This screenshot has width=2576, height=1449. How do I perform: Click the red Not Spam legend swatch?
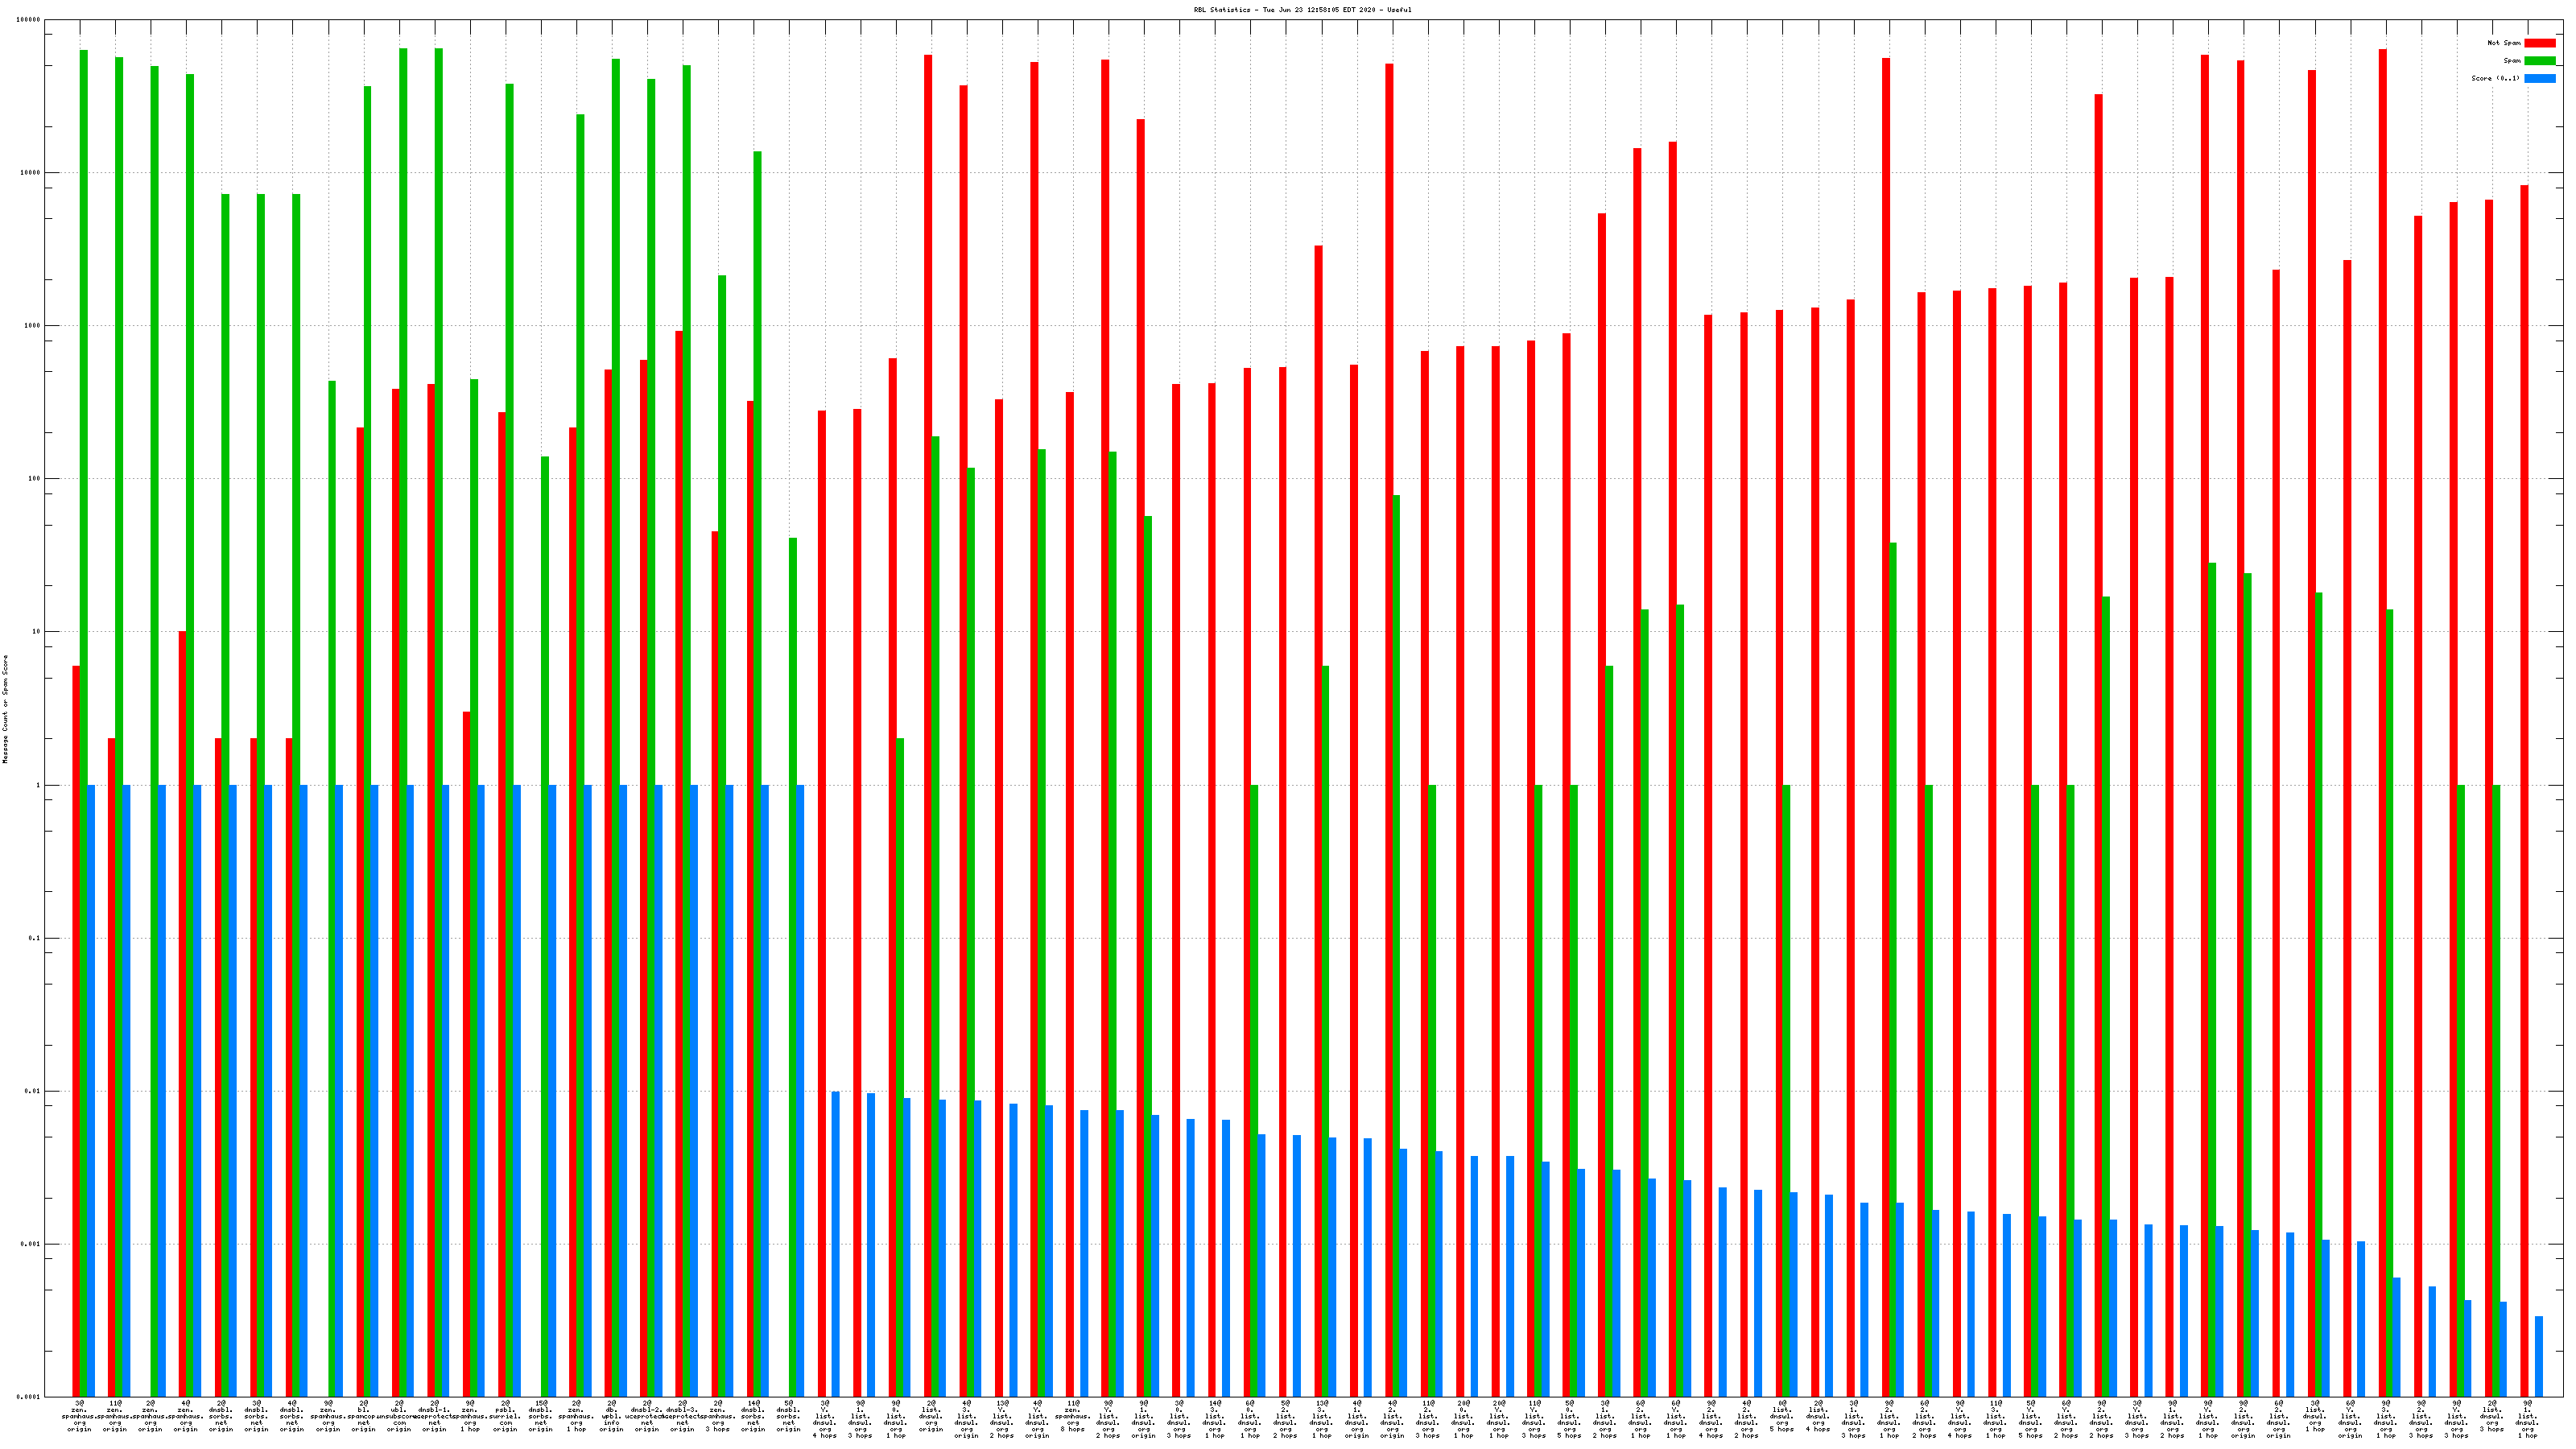point(2539,43)
